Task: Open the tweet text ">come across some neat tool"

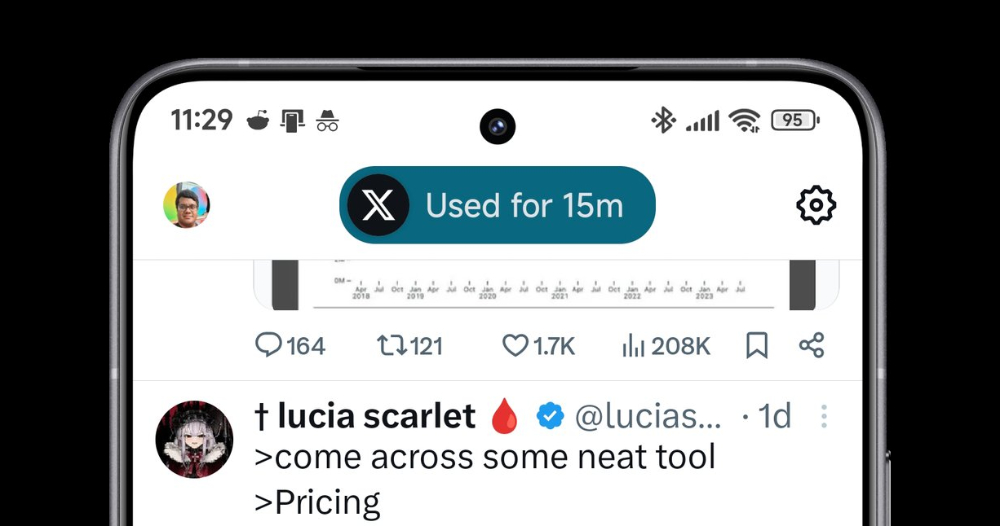Action: point(485,457)
